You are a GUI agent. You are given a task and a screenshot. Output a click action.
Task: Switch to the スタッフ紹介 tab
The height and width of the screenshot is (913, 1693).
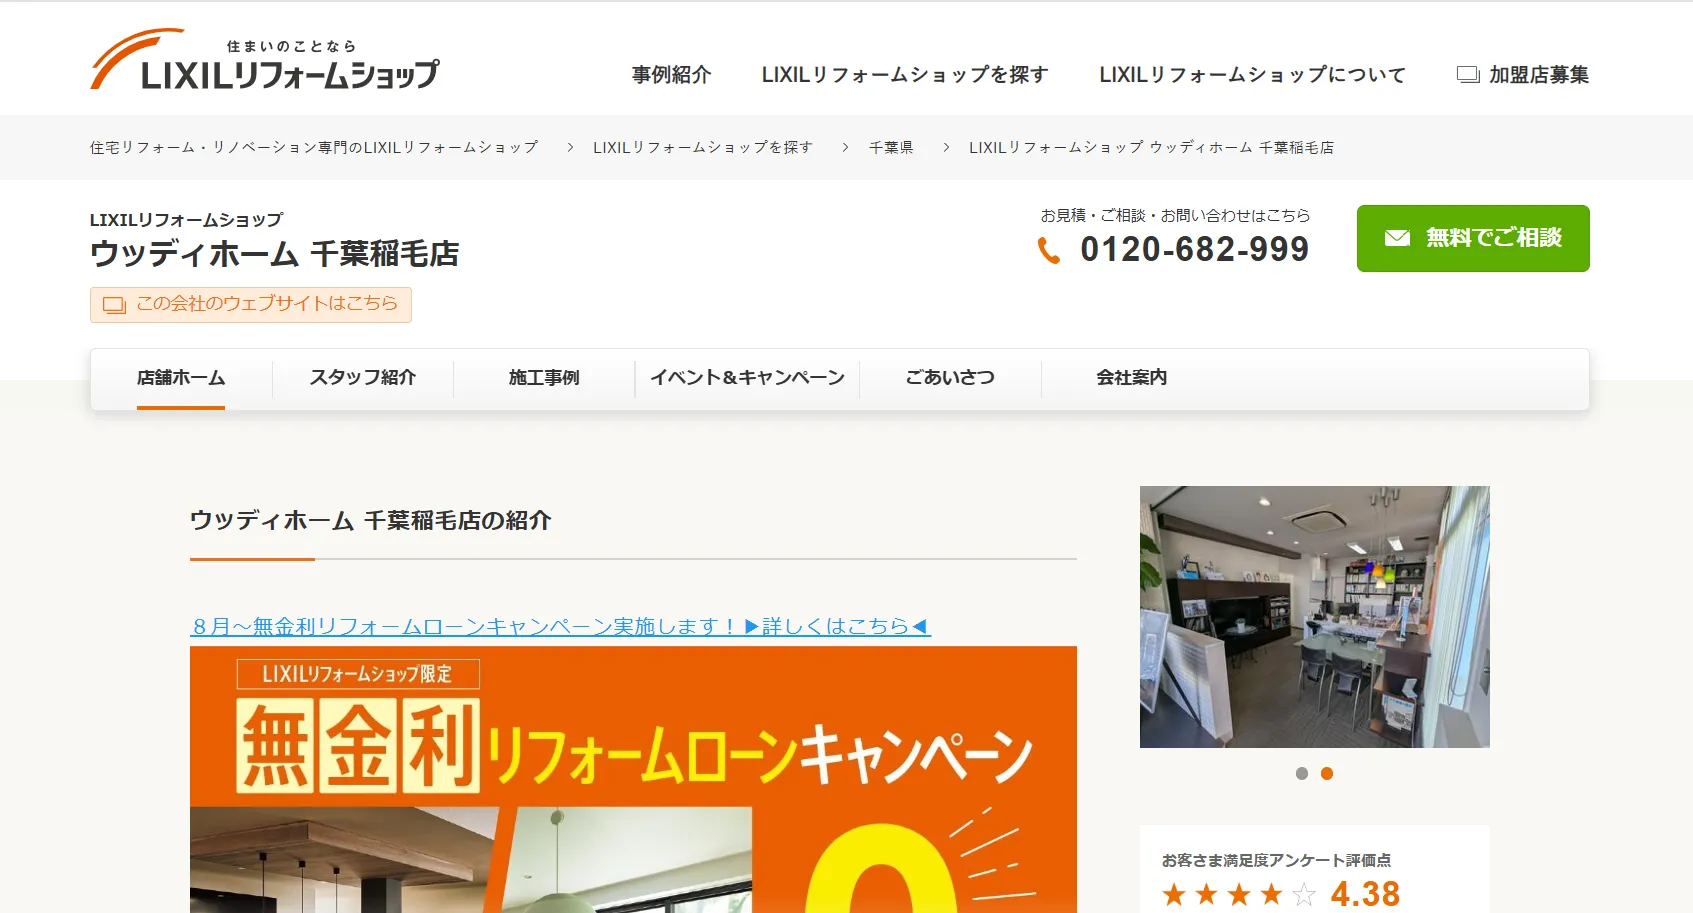[x=362, y=378]
